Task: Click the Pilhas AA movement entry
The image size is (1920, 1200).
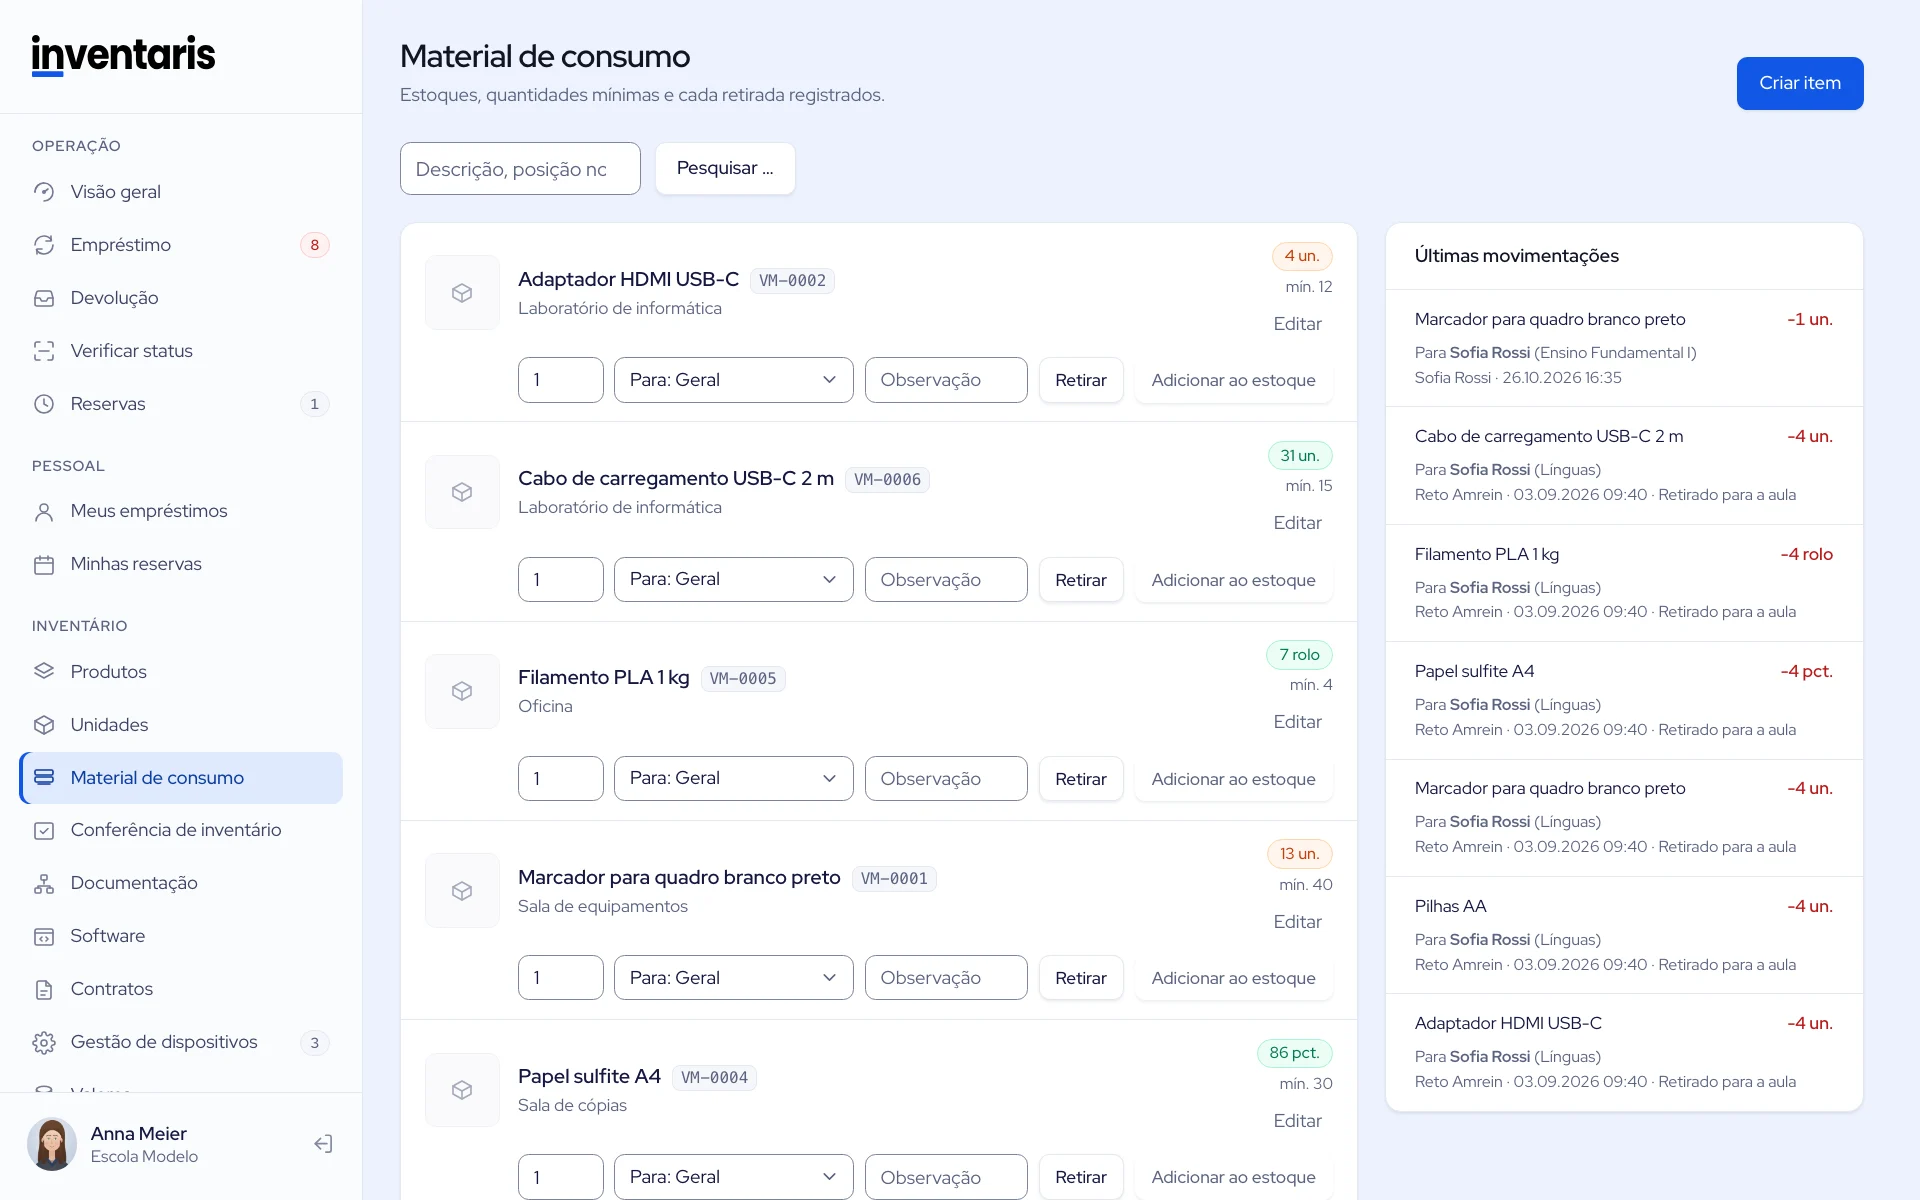Action: [x=1624, y=935]
